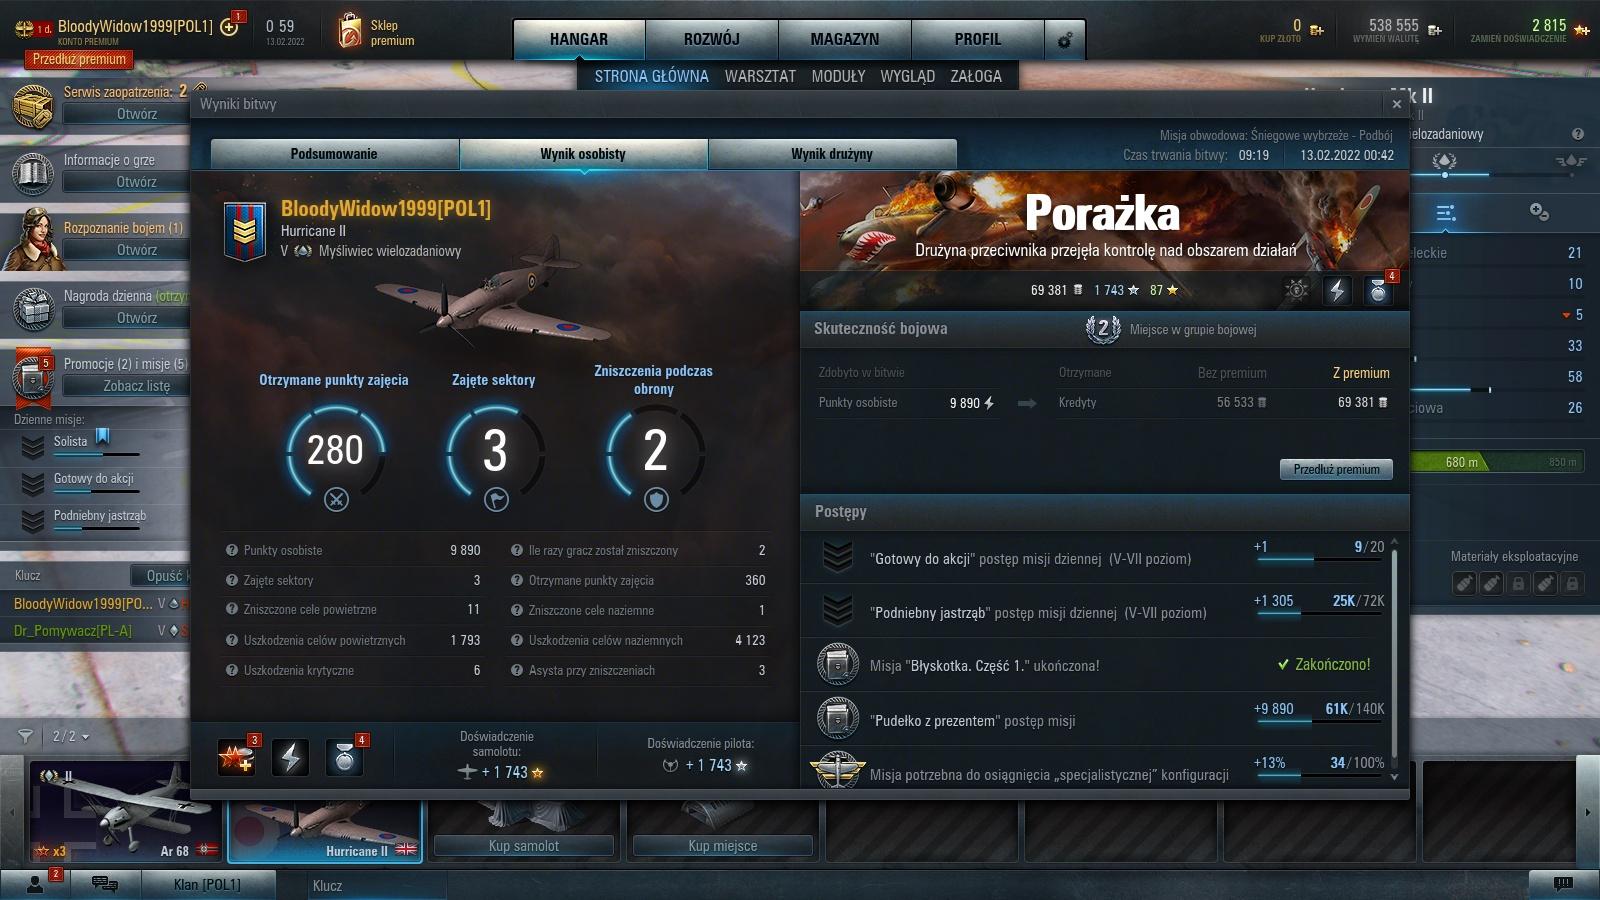Click the Kup złoto coins icon
Screen dimensions: 1600x900
1317,30
